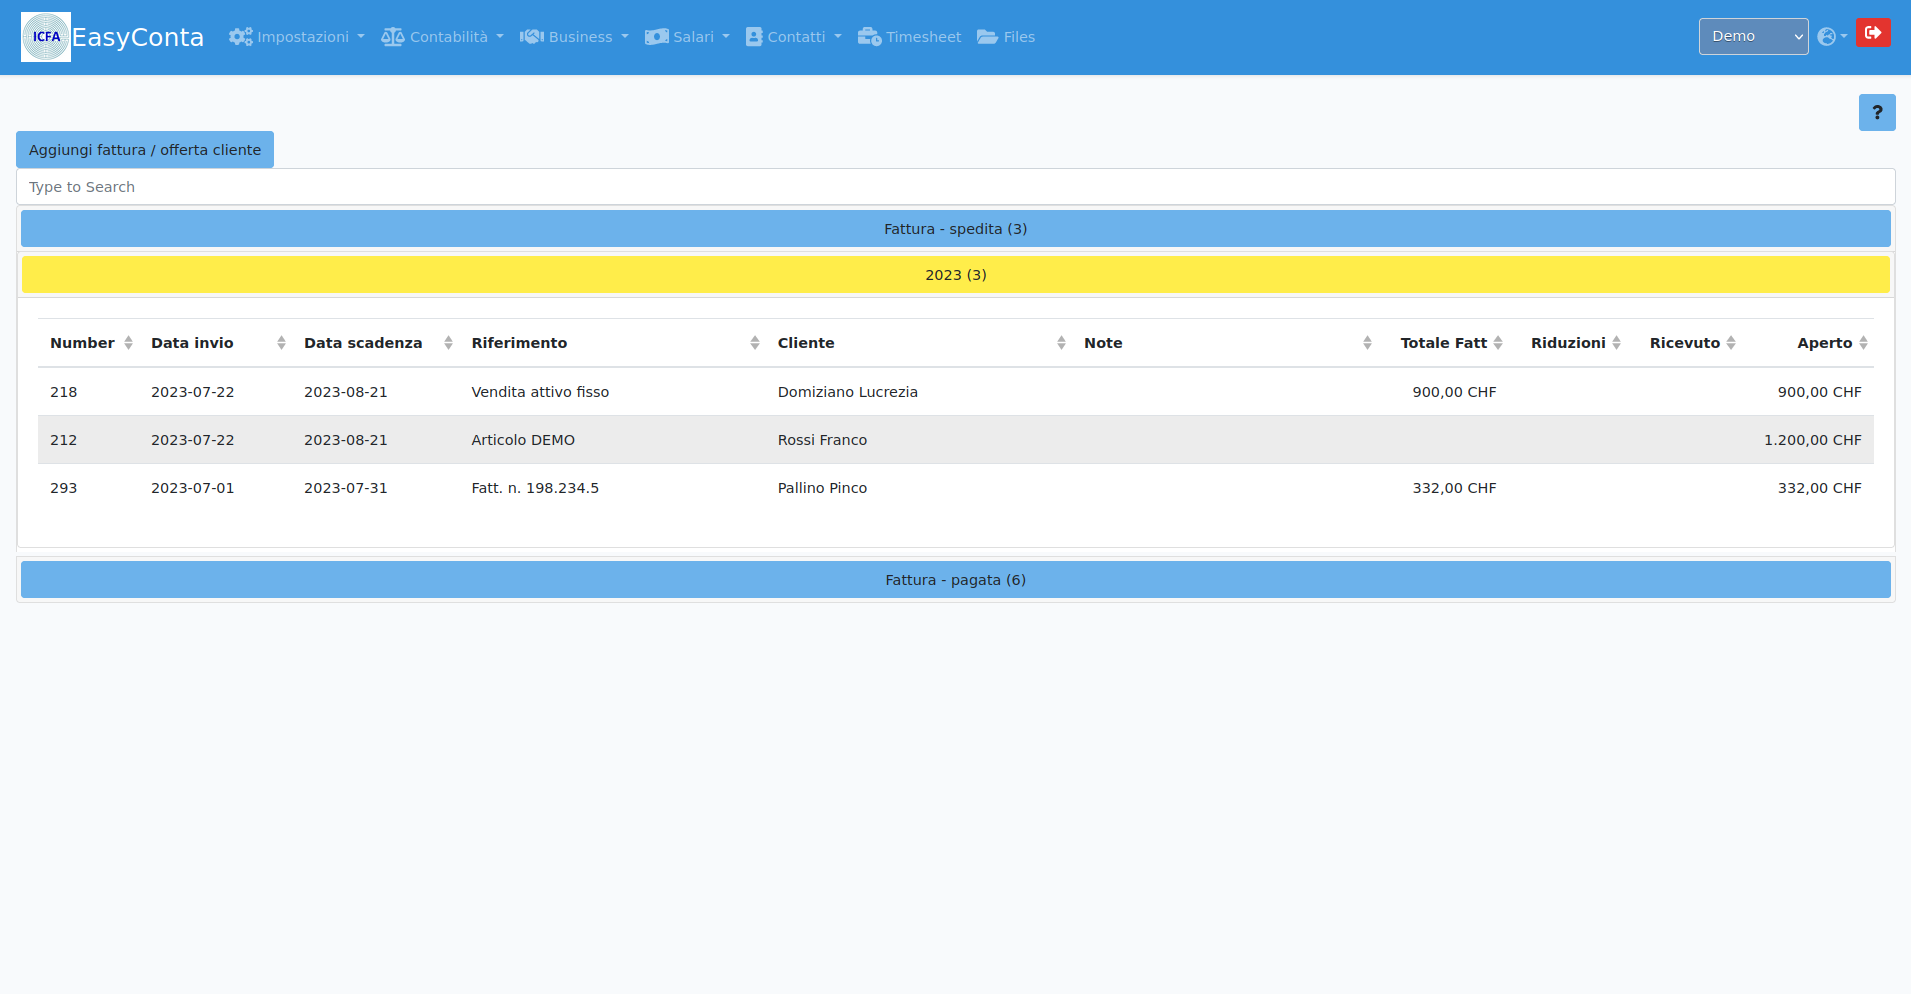The height and width of the screenshot is (994, 1911).
Task: Sort by Cliente column arrows
Action: tap(1061, 343)
